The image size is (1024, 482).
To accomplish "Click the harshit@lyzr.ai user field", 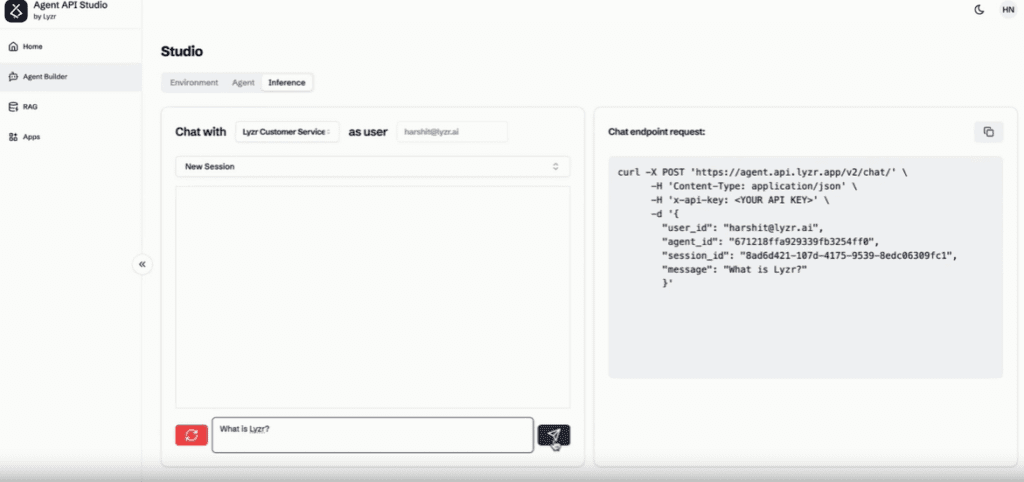I will (452, 132).
